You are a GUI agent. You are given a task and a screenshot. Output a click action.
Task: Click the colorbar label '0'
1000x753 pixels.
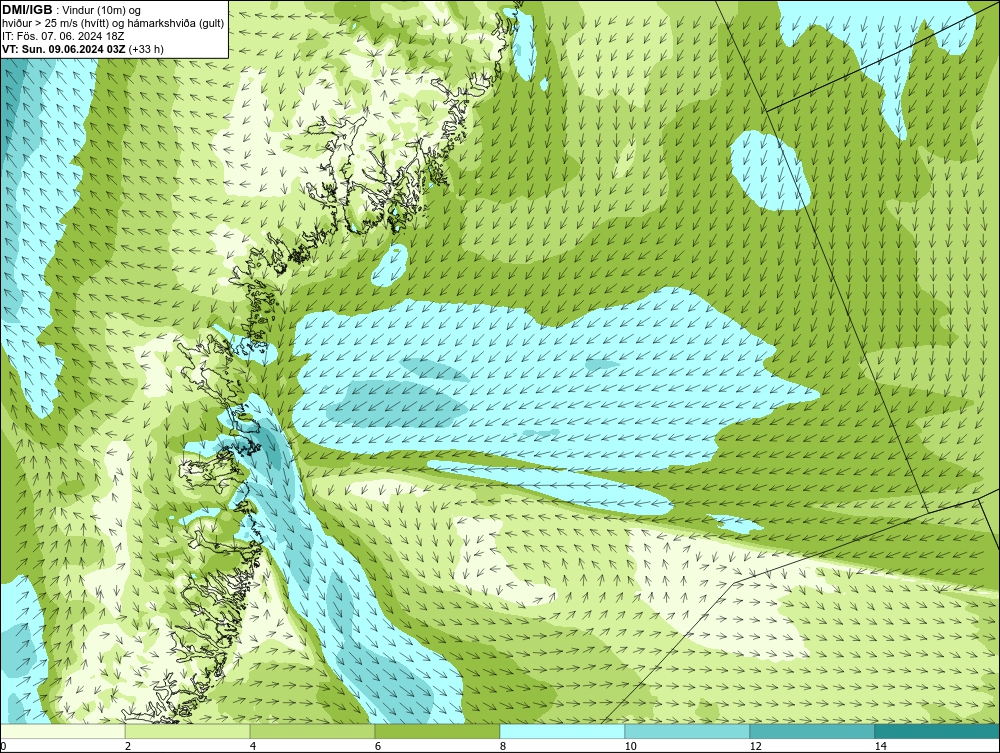point(3,747)
